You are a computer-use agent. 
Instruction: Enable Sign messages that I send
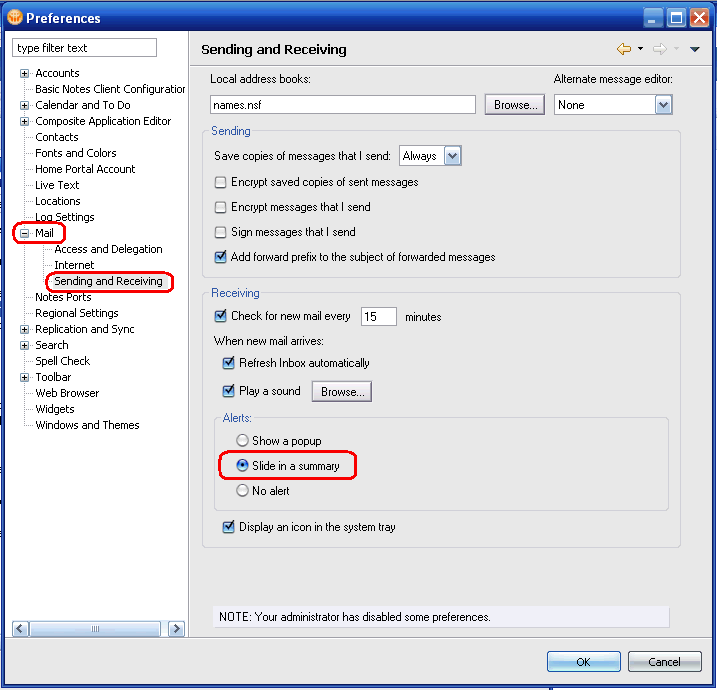coord(220,232)
